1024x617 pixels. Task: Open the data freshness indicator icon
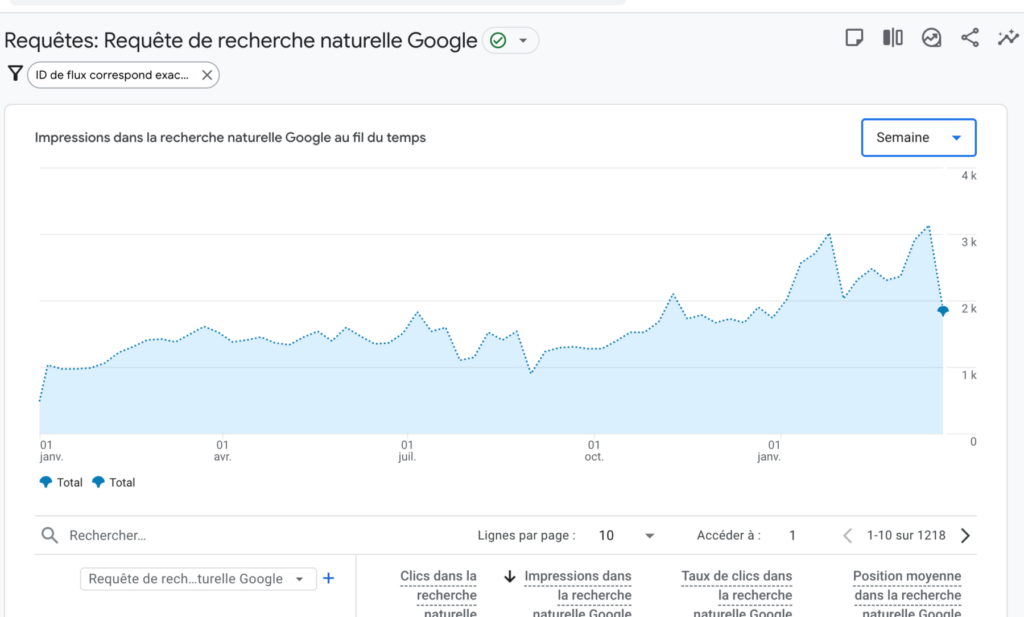click(x=931, y=37)
